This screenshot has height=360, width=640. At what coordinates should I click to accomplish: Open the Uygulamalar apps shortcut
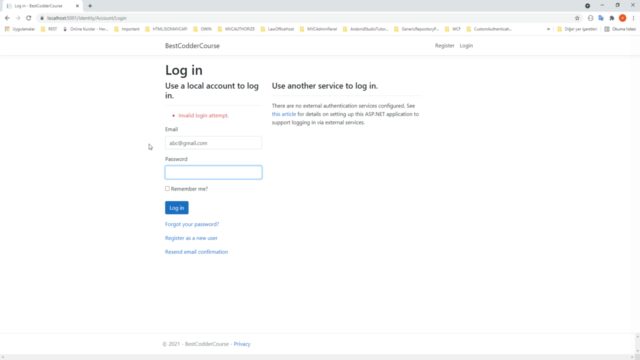pyautogui.click(x=20, y=29)
